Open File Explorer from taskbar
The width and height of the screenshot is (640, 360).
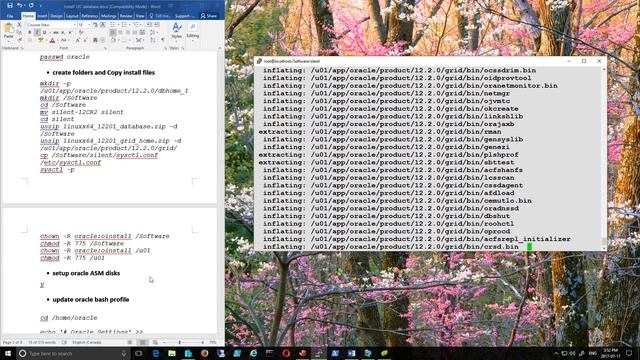coord(172,353)
